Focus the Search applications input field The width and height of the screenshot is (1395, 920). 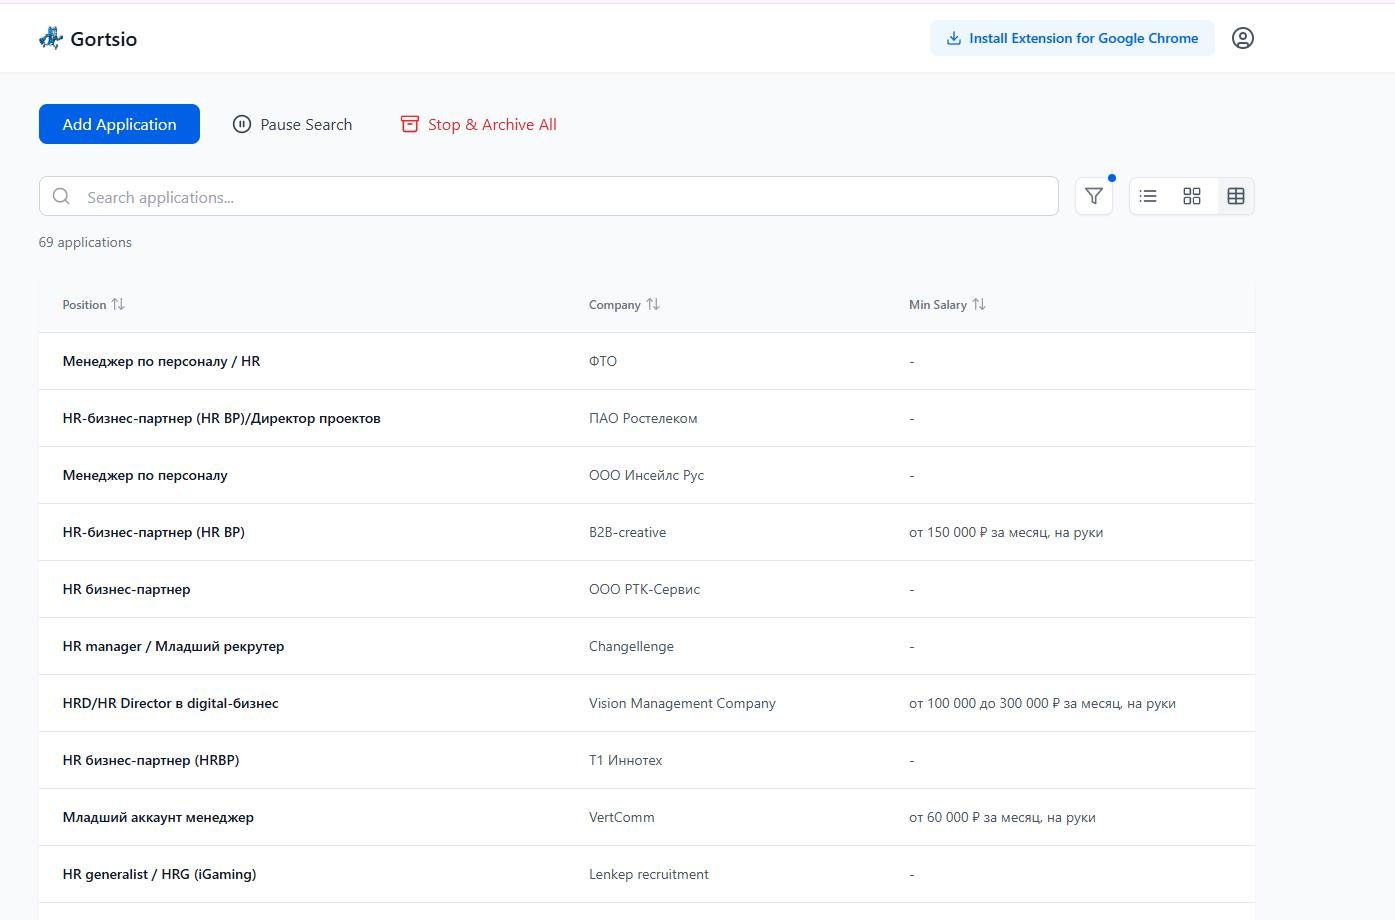pos(560,197)
